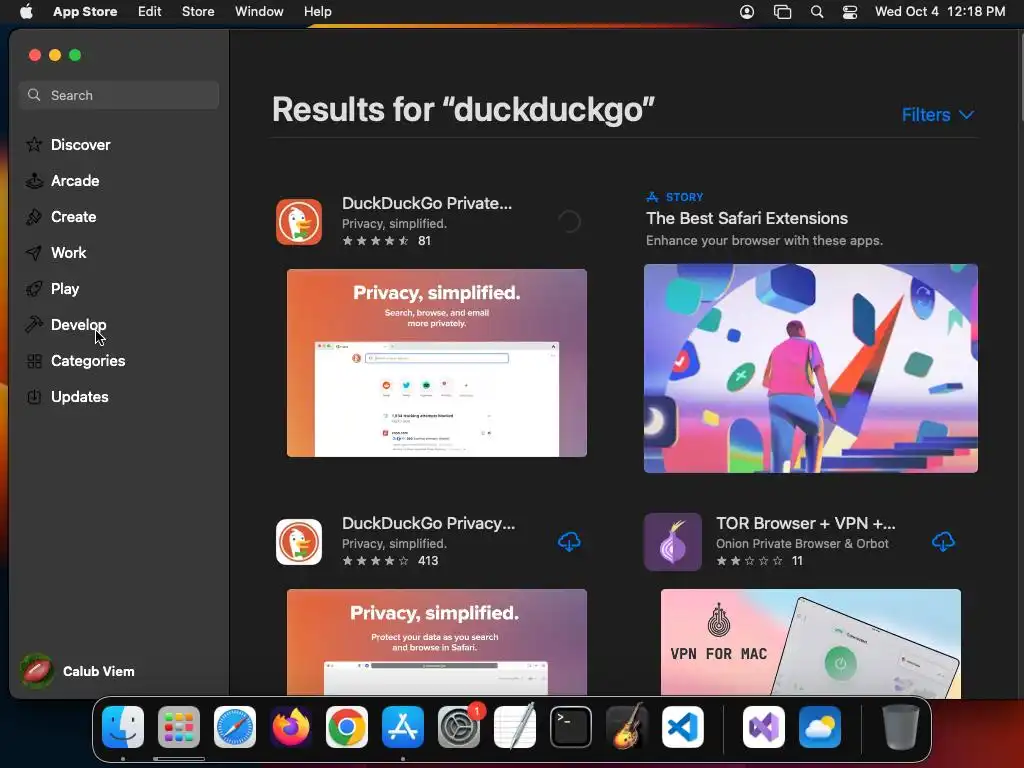Open the Edit menu
This screenshot has width=1024, height=768.
(x=150, y=12)
